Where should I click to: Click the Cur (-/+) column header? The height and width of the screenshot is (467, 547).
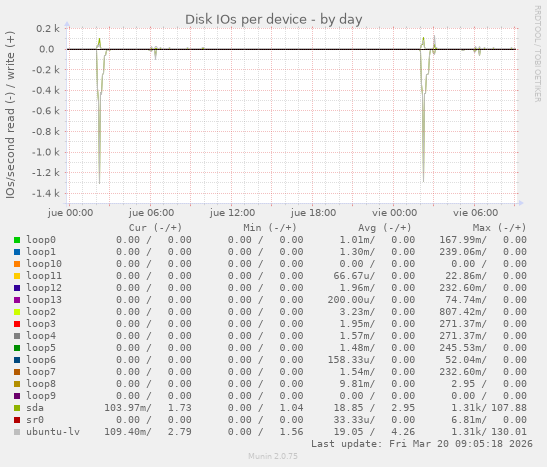155,228
